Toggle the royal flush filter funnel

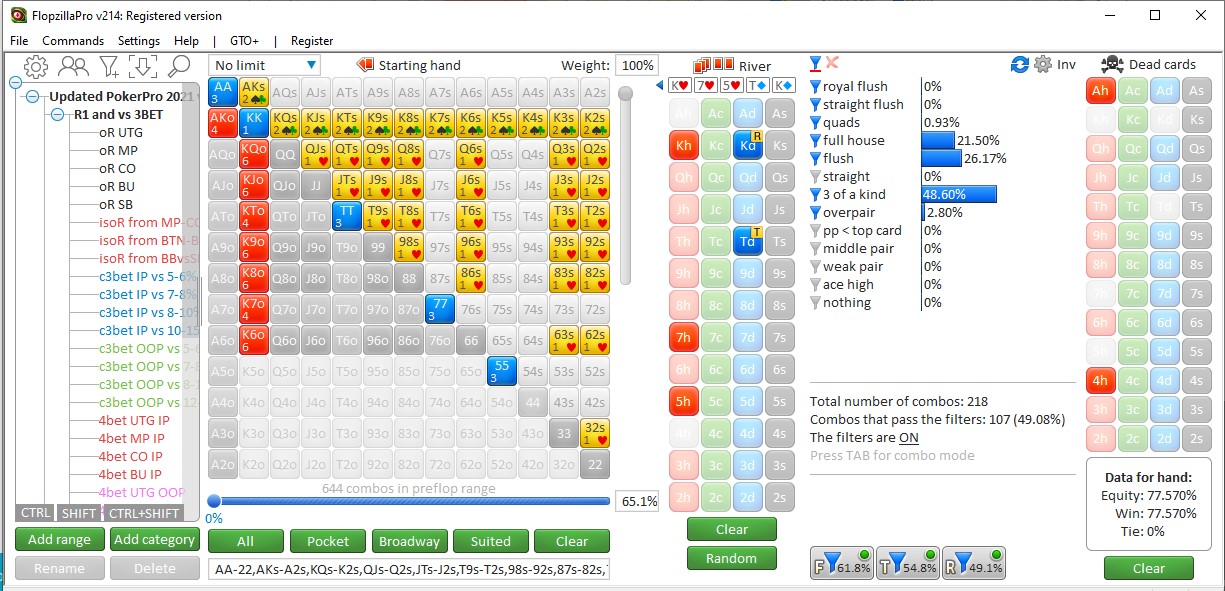[x=815, y=87]
